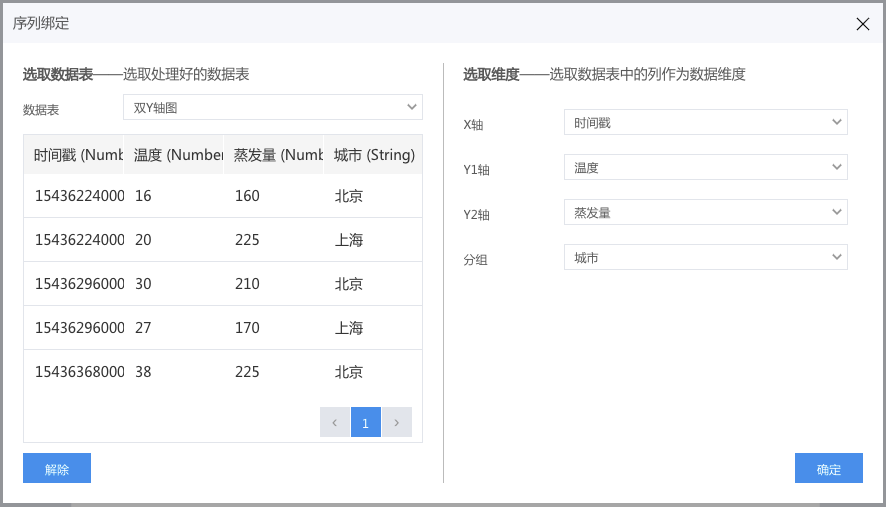886x507 pixels.
Task: Open the 分组 dropdown showing 城市
Action: point(706,257)
